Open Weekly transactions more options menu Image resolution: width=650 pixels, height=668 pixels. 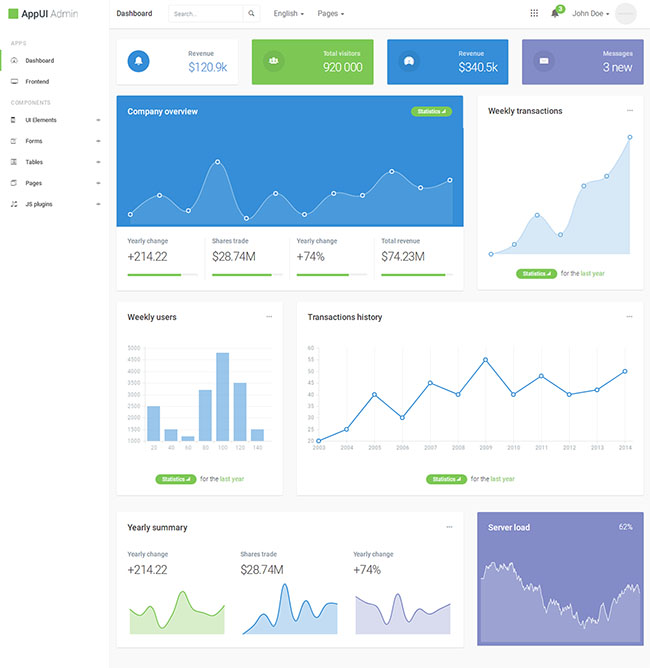(x=630, y=111)
